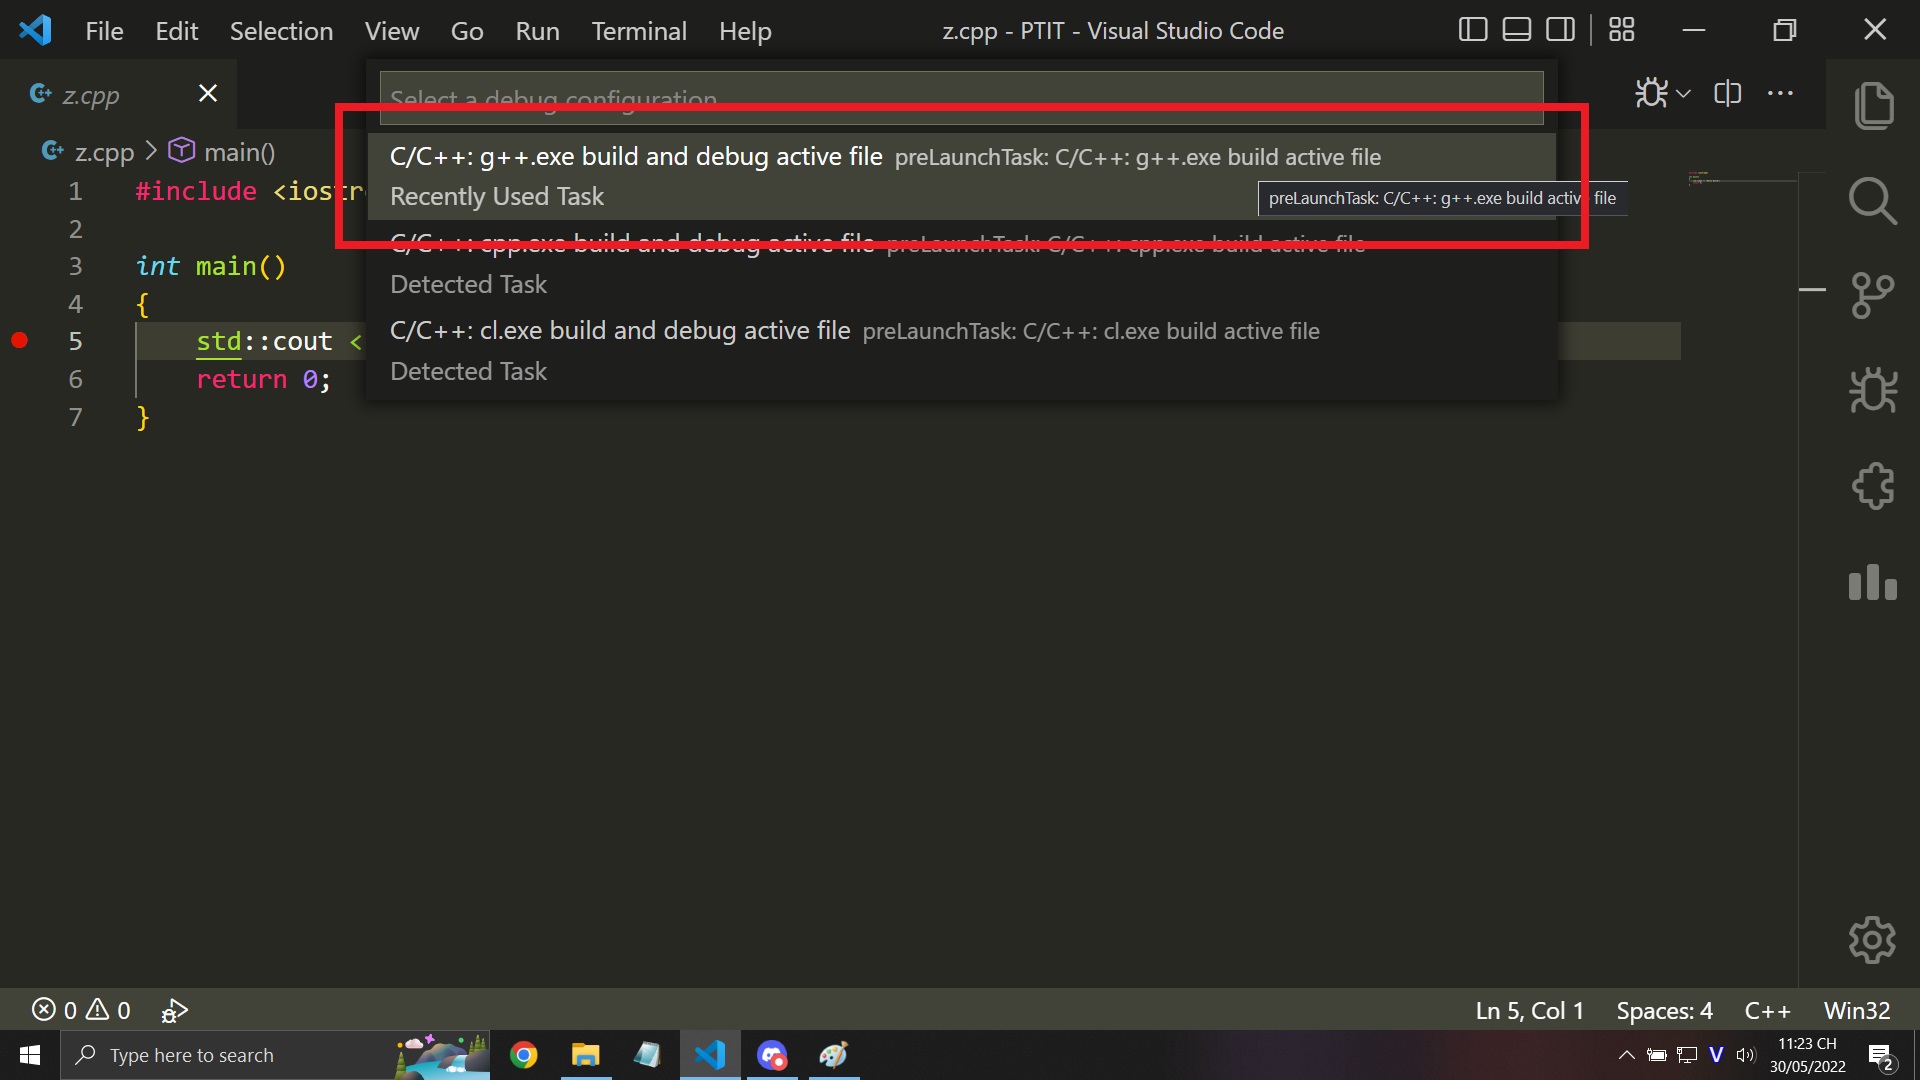
Task: Open the Windows Start menu
Action: pyautogui.click(x=30, y=1055)
